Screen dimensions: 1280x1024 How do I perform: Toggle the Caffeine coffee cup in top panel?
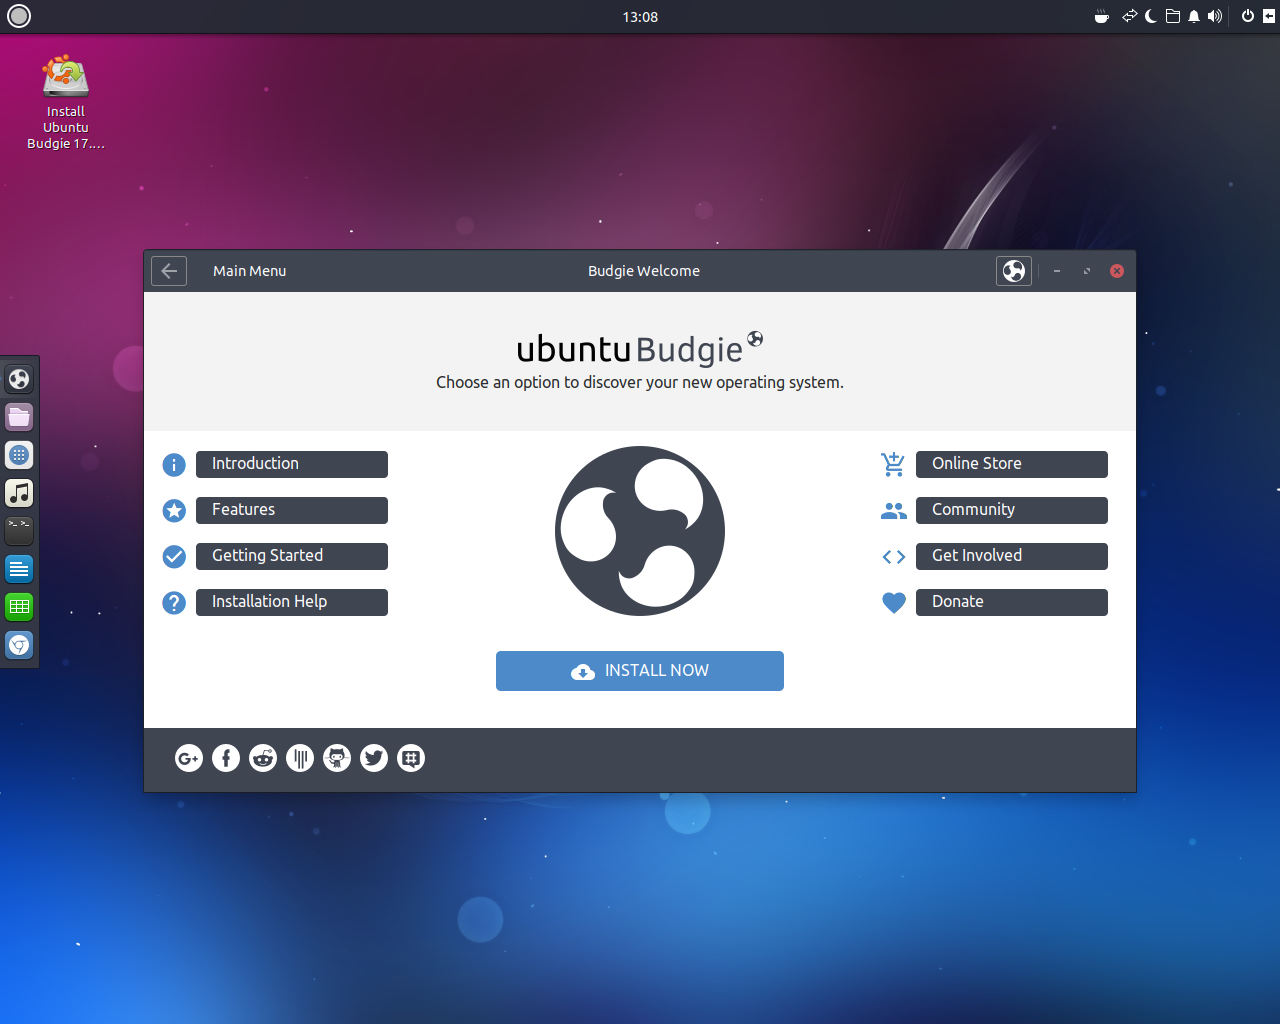coord(1101,16)
